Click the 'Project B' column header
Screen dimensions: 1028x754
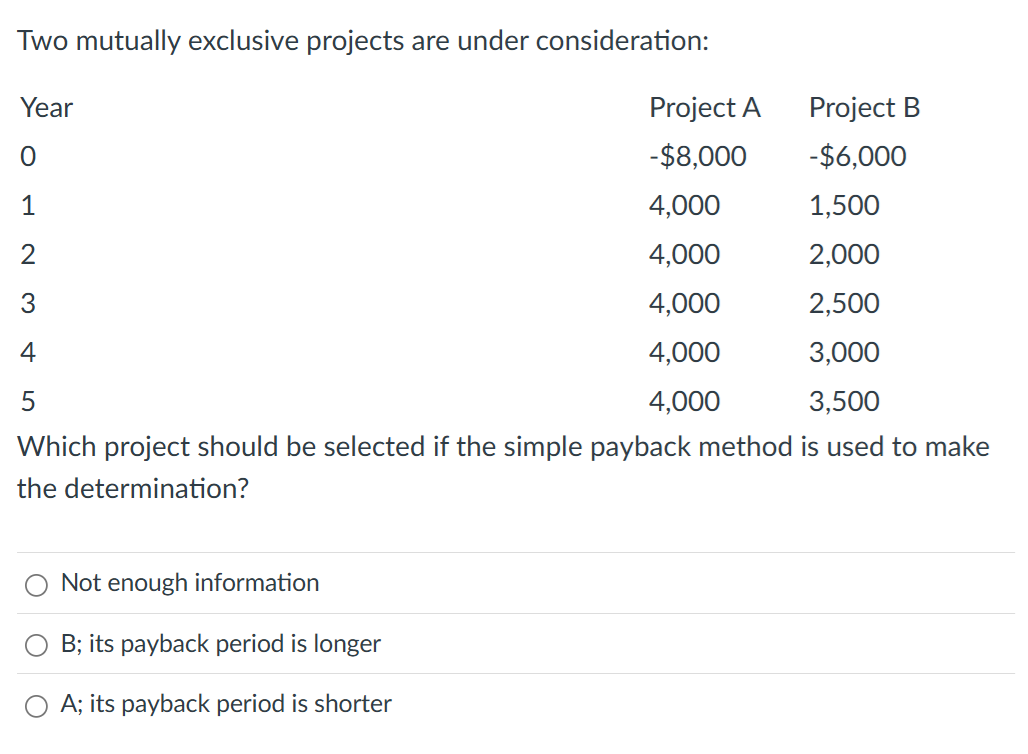(864, 108)
